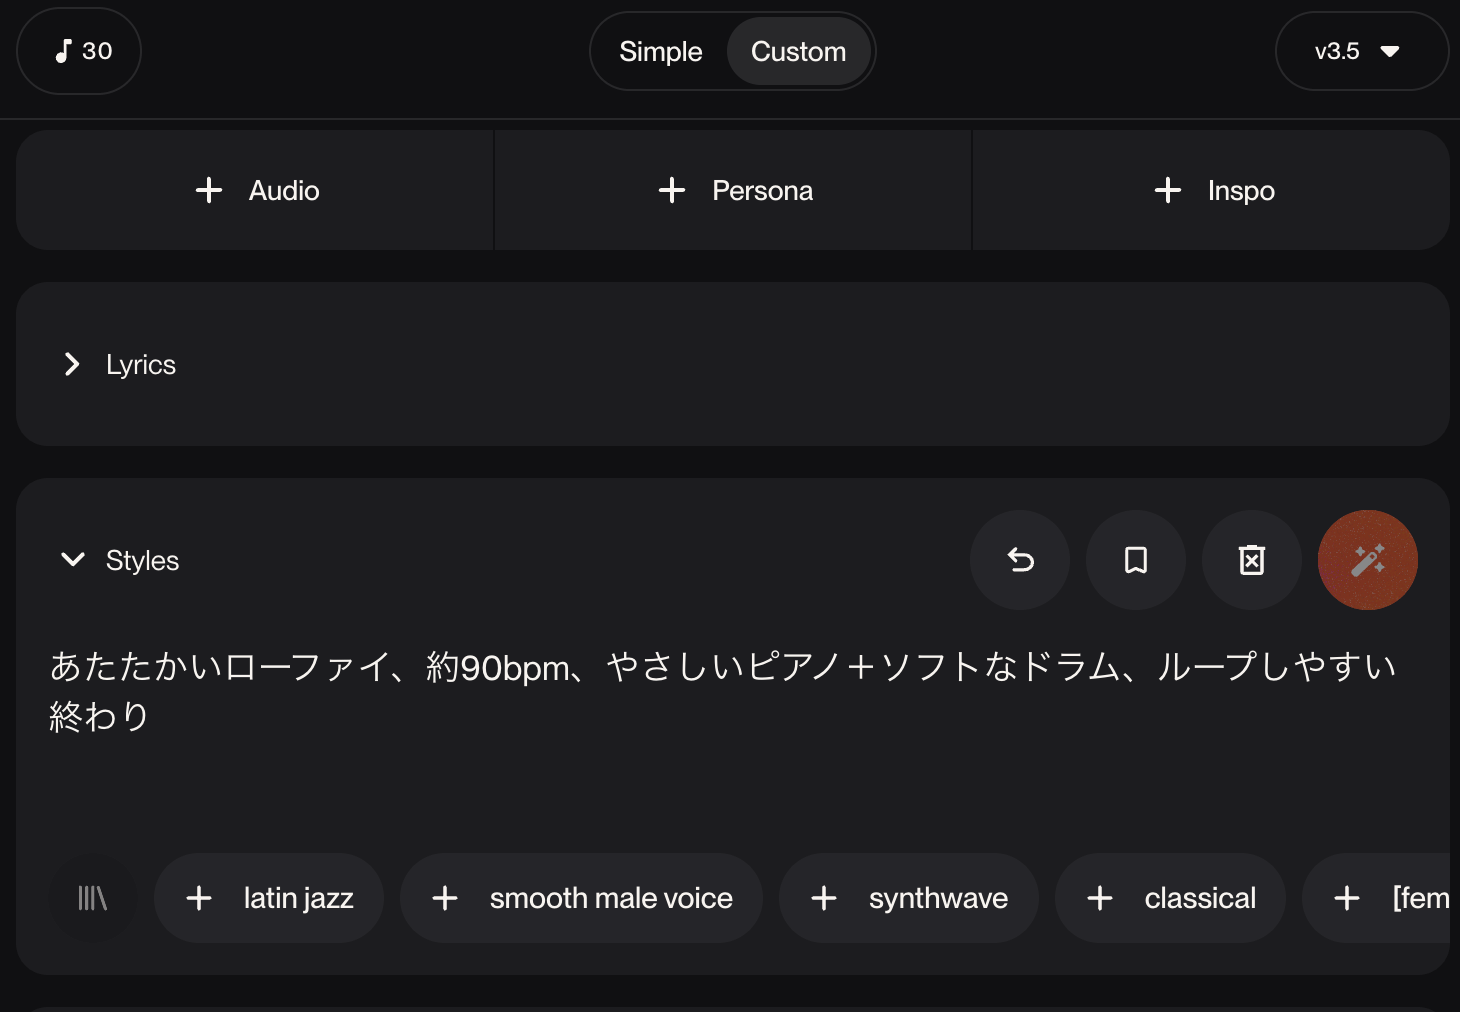The width and height of the screenshot is (1460, 1012).
Task: Click the bookmark icon to save style
Action: (x=1136, y=560)
